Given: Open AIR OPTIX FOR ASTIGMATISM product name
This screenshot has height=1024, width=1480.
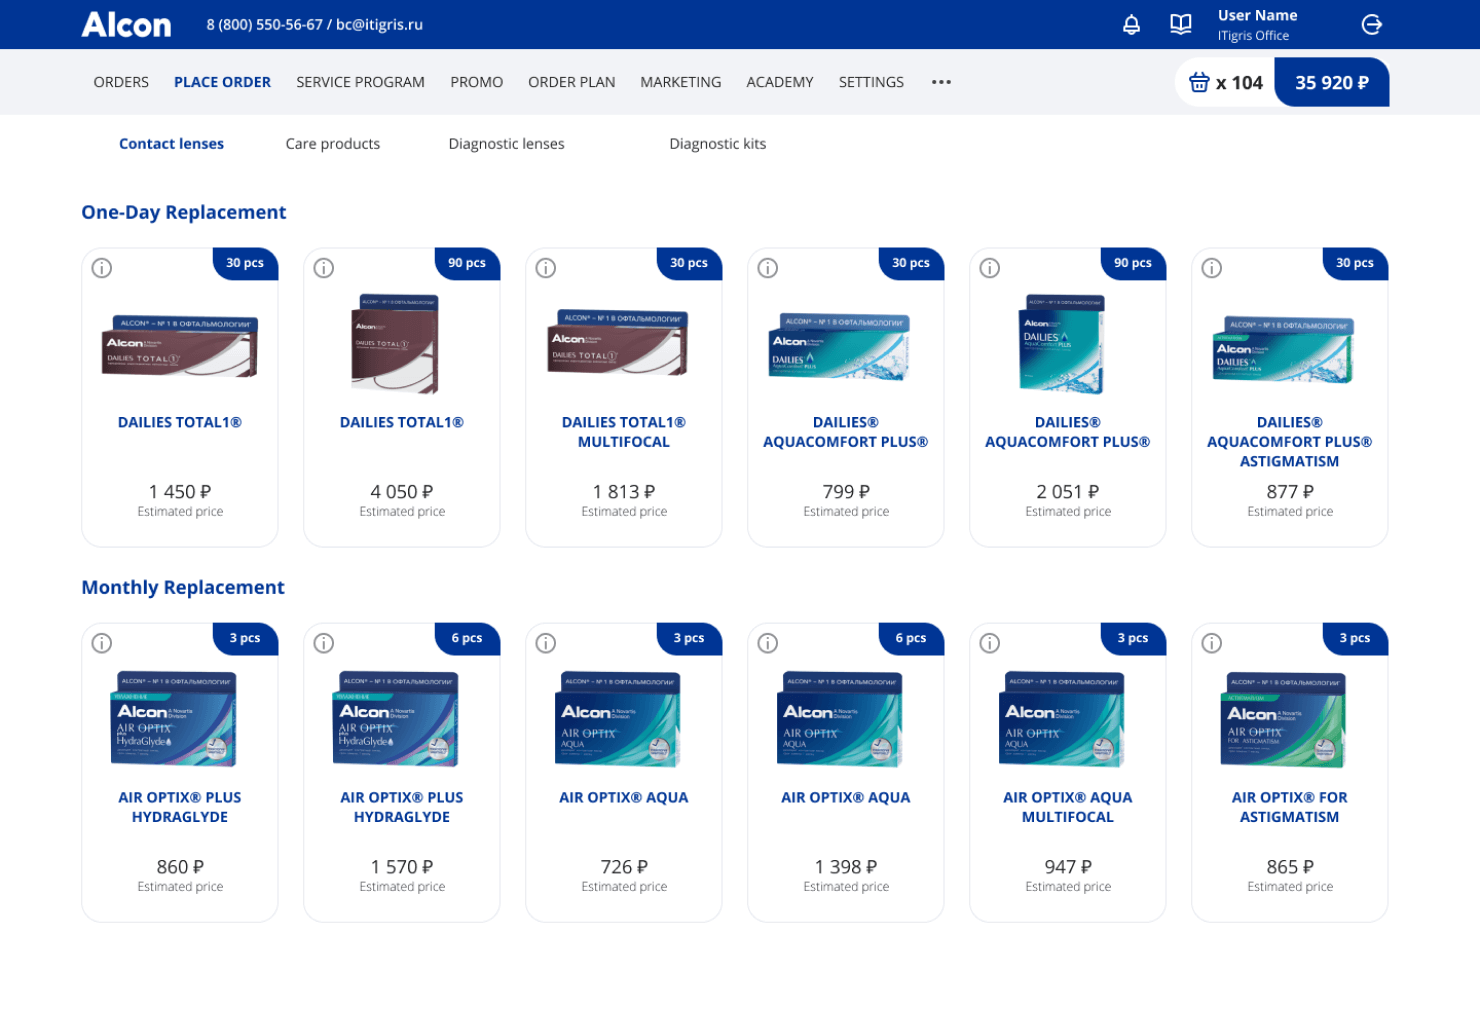Looking at the screenshot, I should 1289,807.
